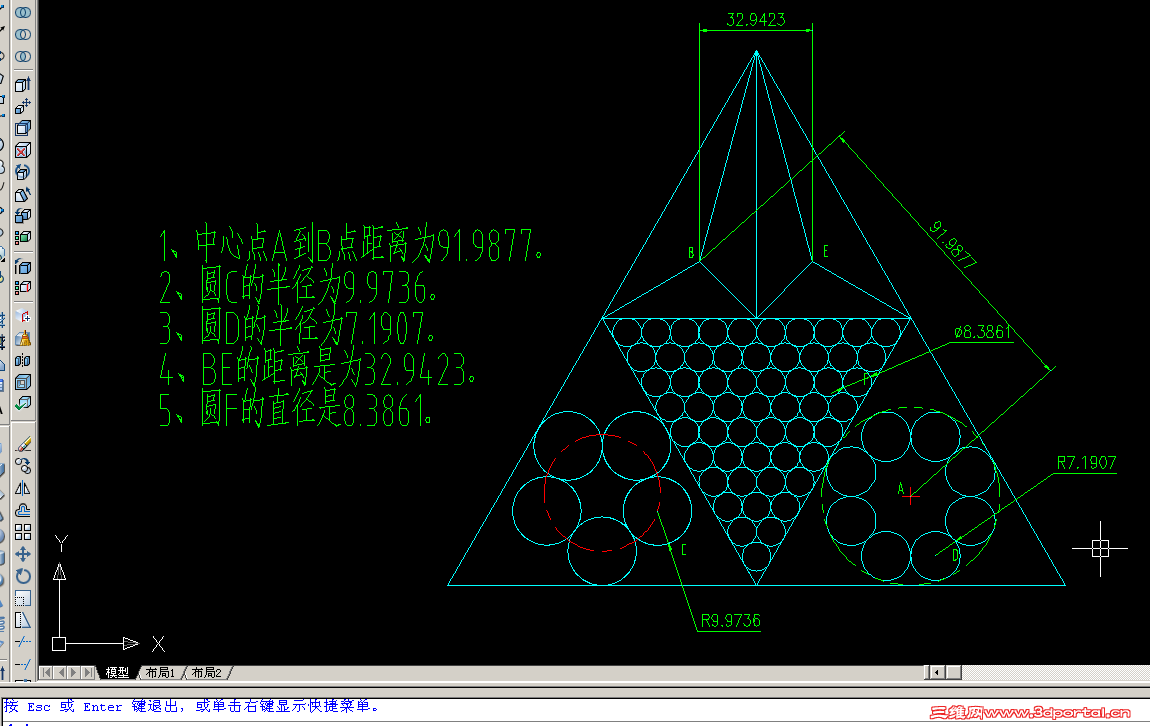
Task: Open the 布局1 layout tab
Action: click(x=160, y=672)
